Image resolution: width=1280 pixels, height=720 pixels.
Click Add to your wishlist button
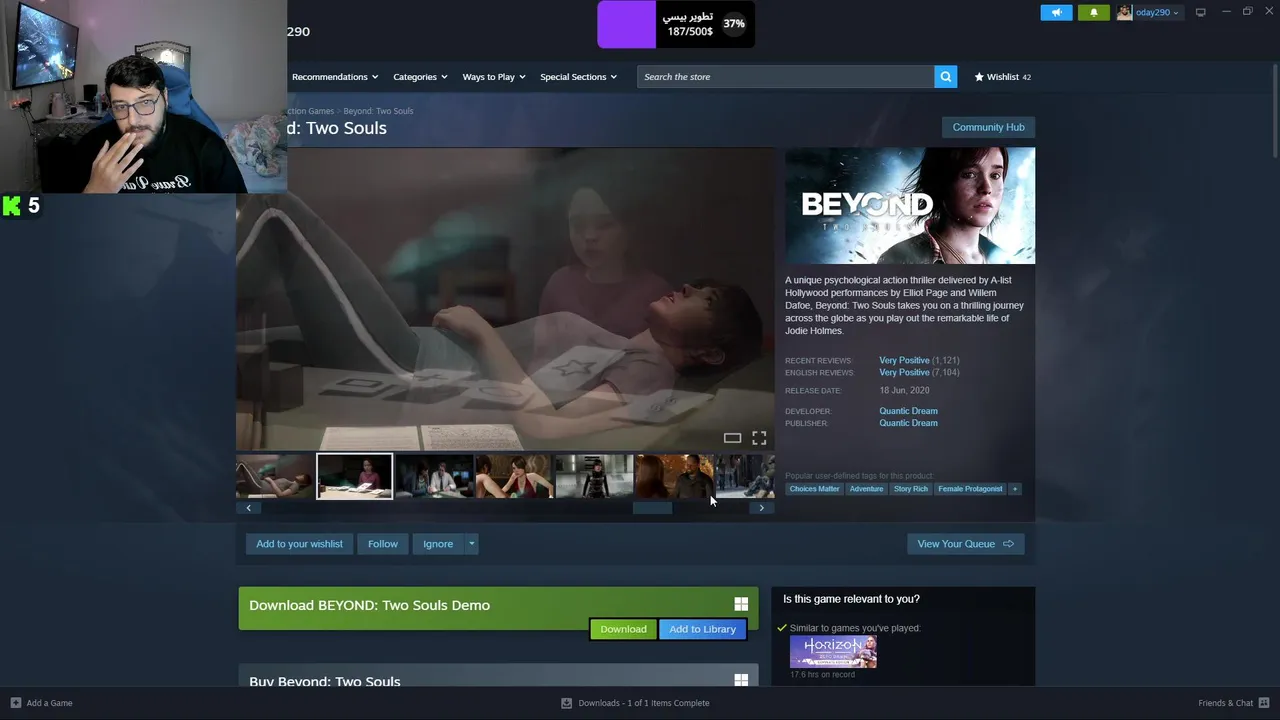tap(299, 544)
